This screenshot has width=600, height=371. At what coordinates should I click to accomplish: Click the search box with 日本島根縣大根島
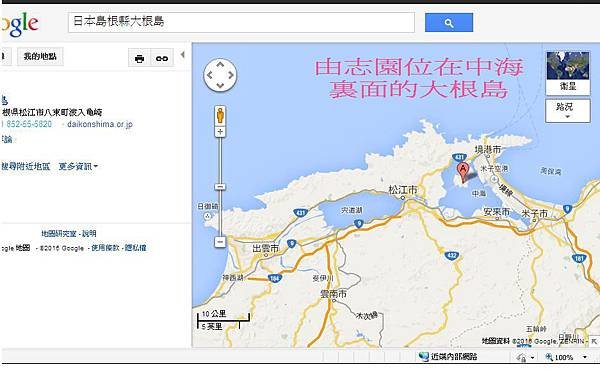point(241,22)
